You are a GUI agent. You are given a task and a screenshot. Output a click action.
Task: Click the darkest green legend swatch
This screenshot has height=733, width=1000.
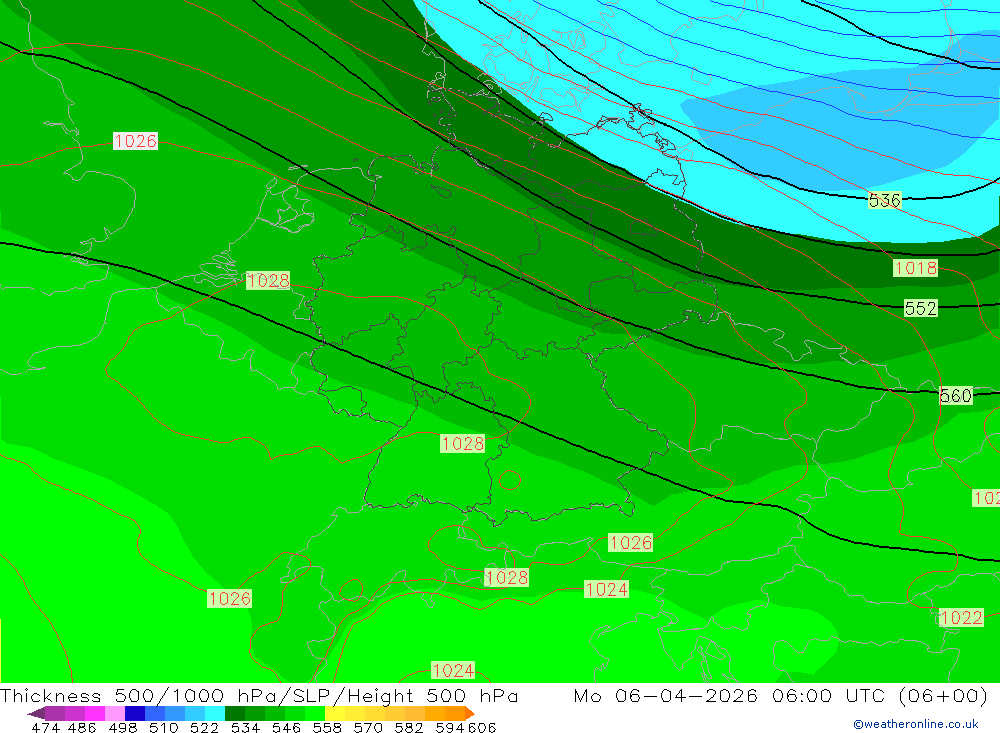coord(235,713)
